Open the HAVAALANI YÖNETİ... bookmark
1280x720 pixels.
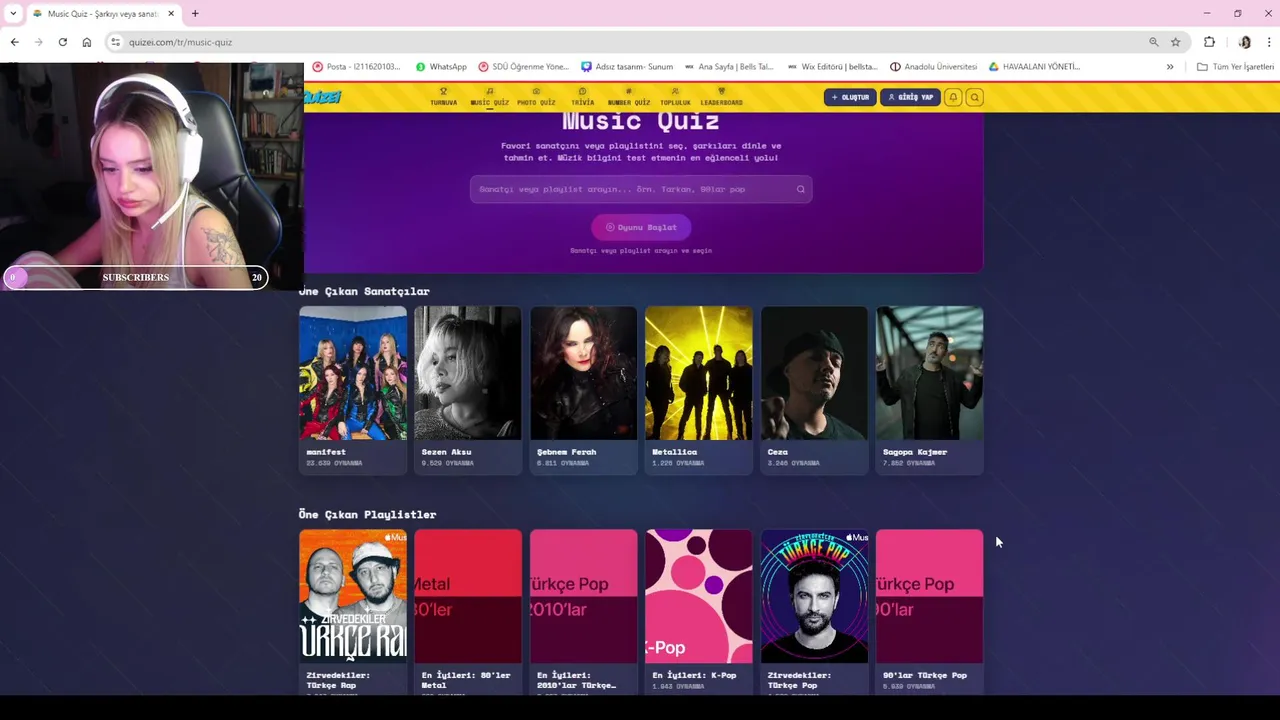[1034, 67]
